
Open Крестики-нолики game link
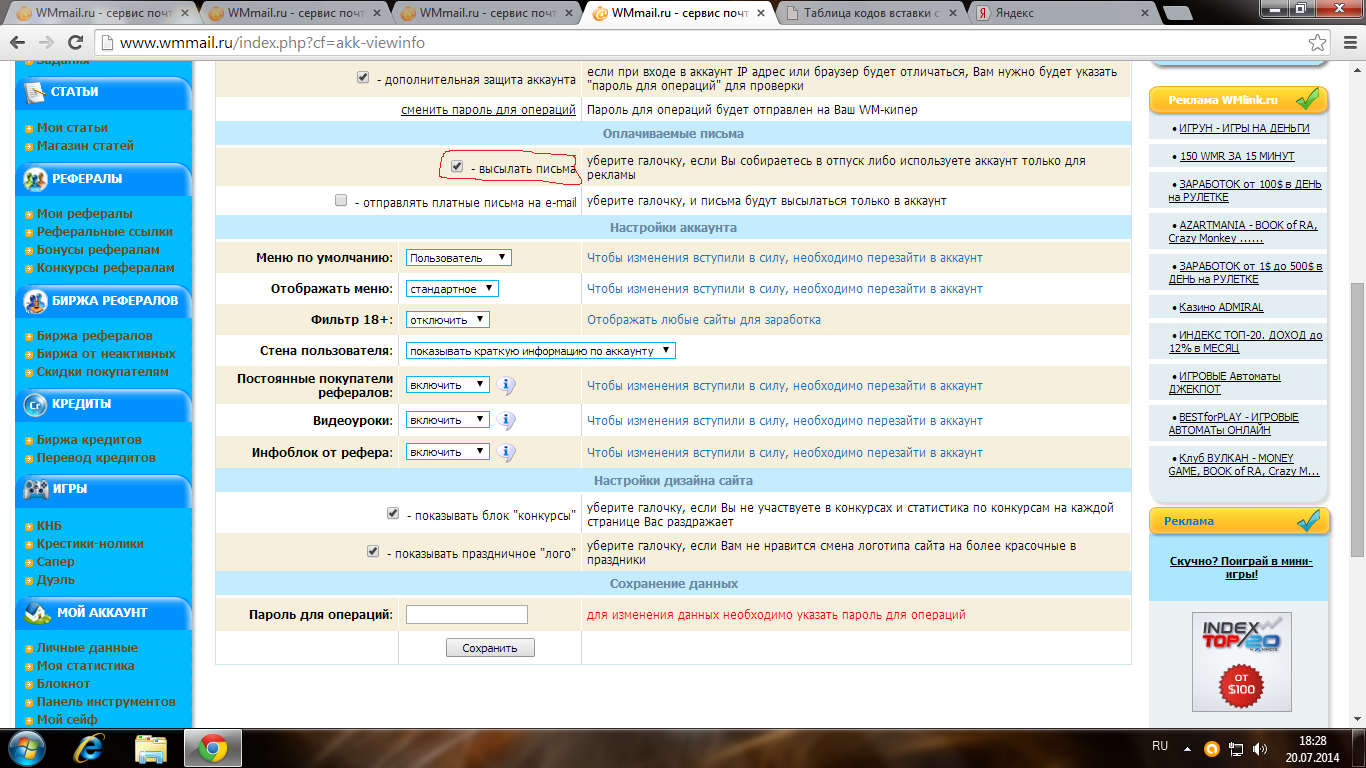(x=90, y=544)
